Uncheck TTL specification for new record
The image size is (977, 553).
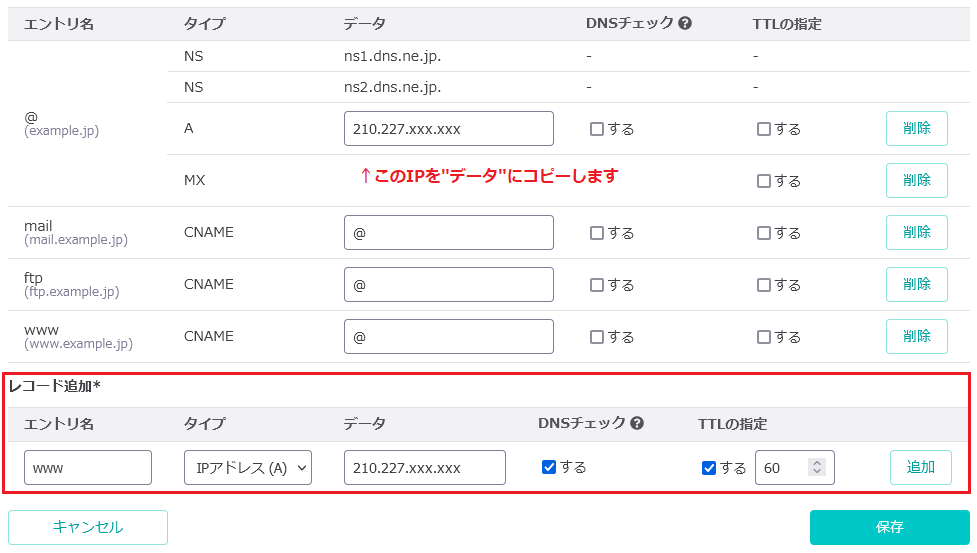click(x=708, y=468)
